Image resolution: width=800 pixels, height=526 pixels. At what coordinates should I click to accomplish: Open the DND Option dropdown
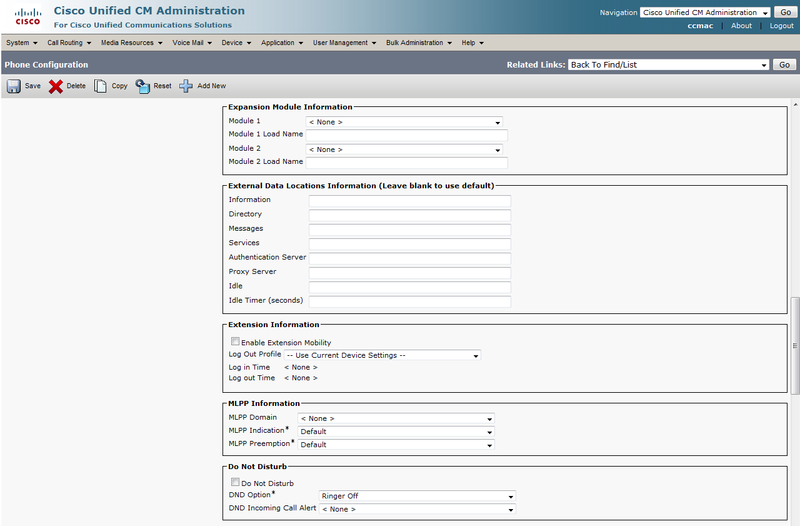coord(417,496)
